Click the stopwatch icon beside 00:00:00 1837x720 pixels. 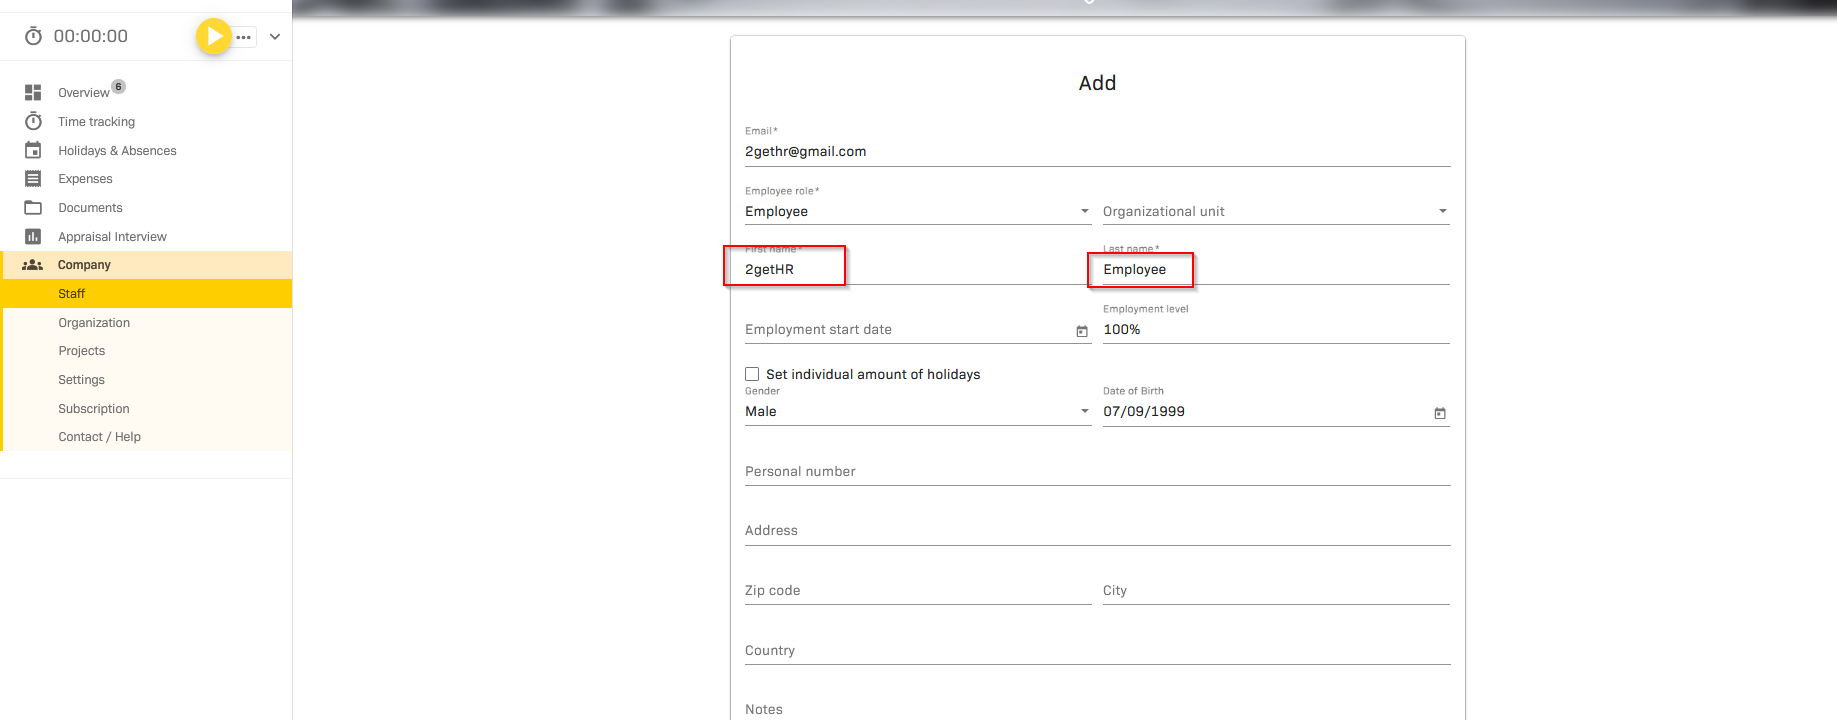(33, 36)
